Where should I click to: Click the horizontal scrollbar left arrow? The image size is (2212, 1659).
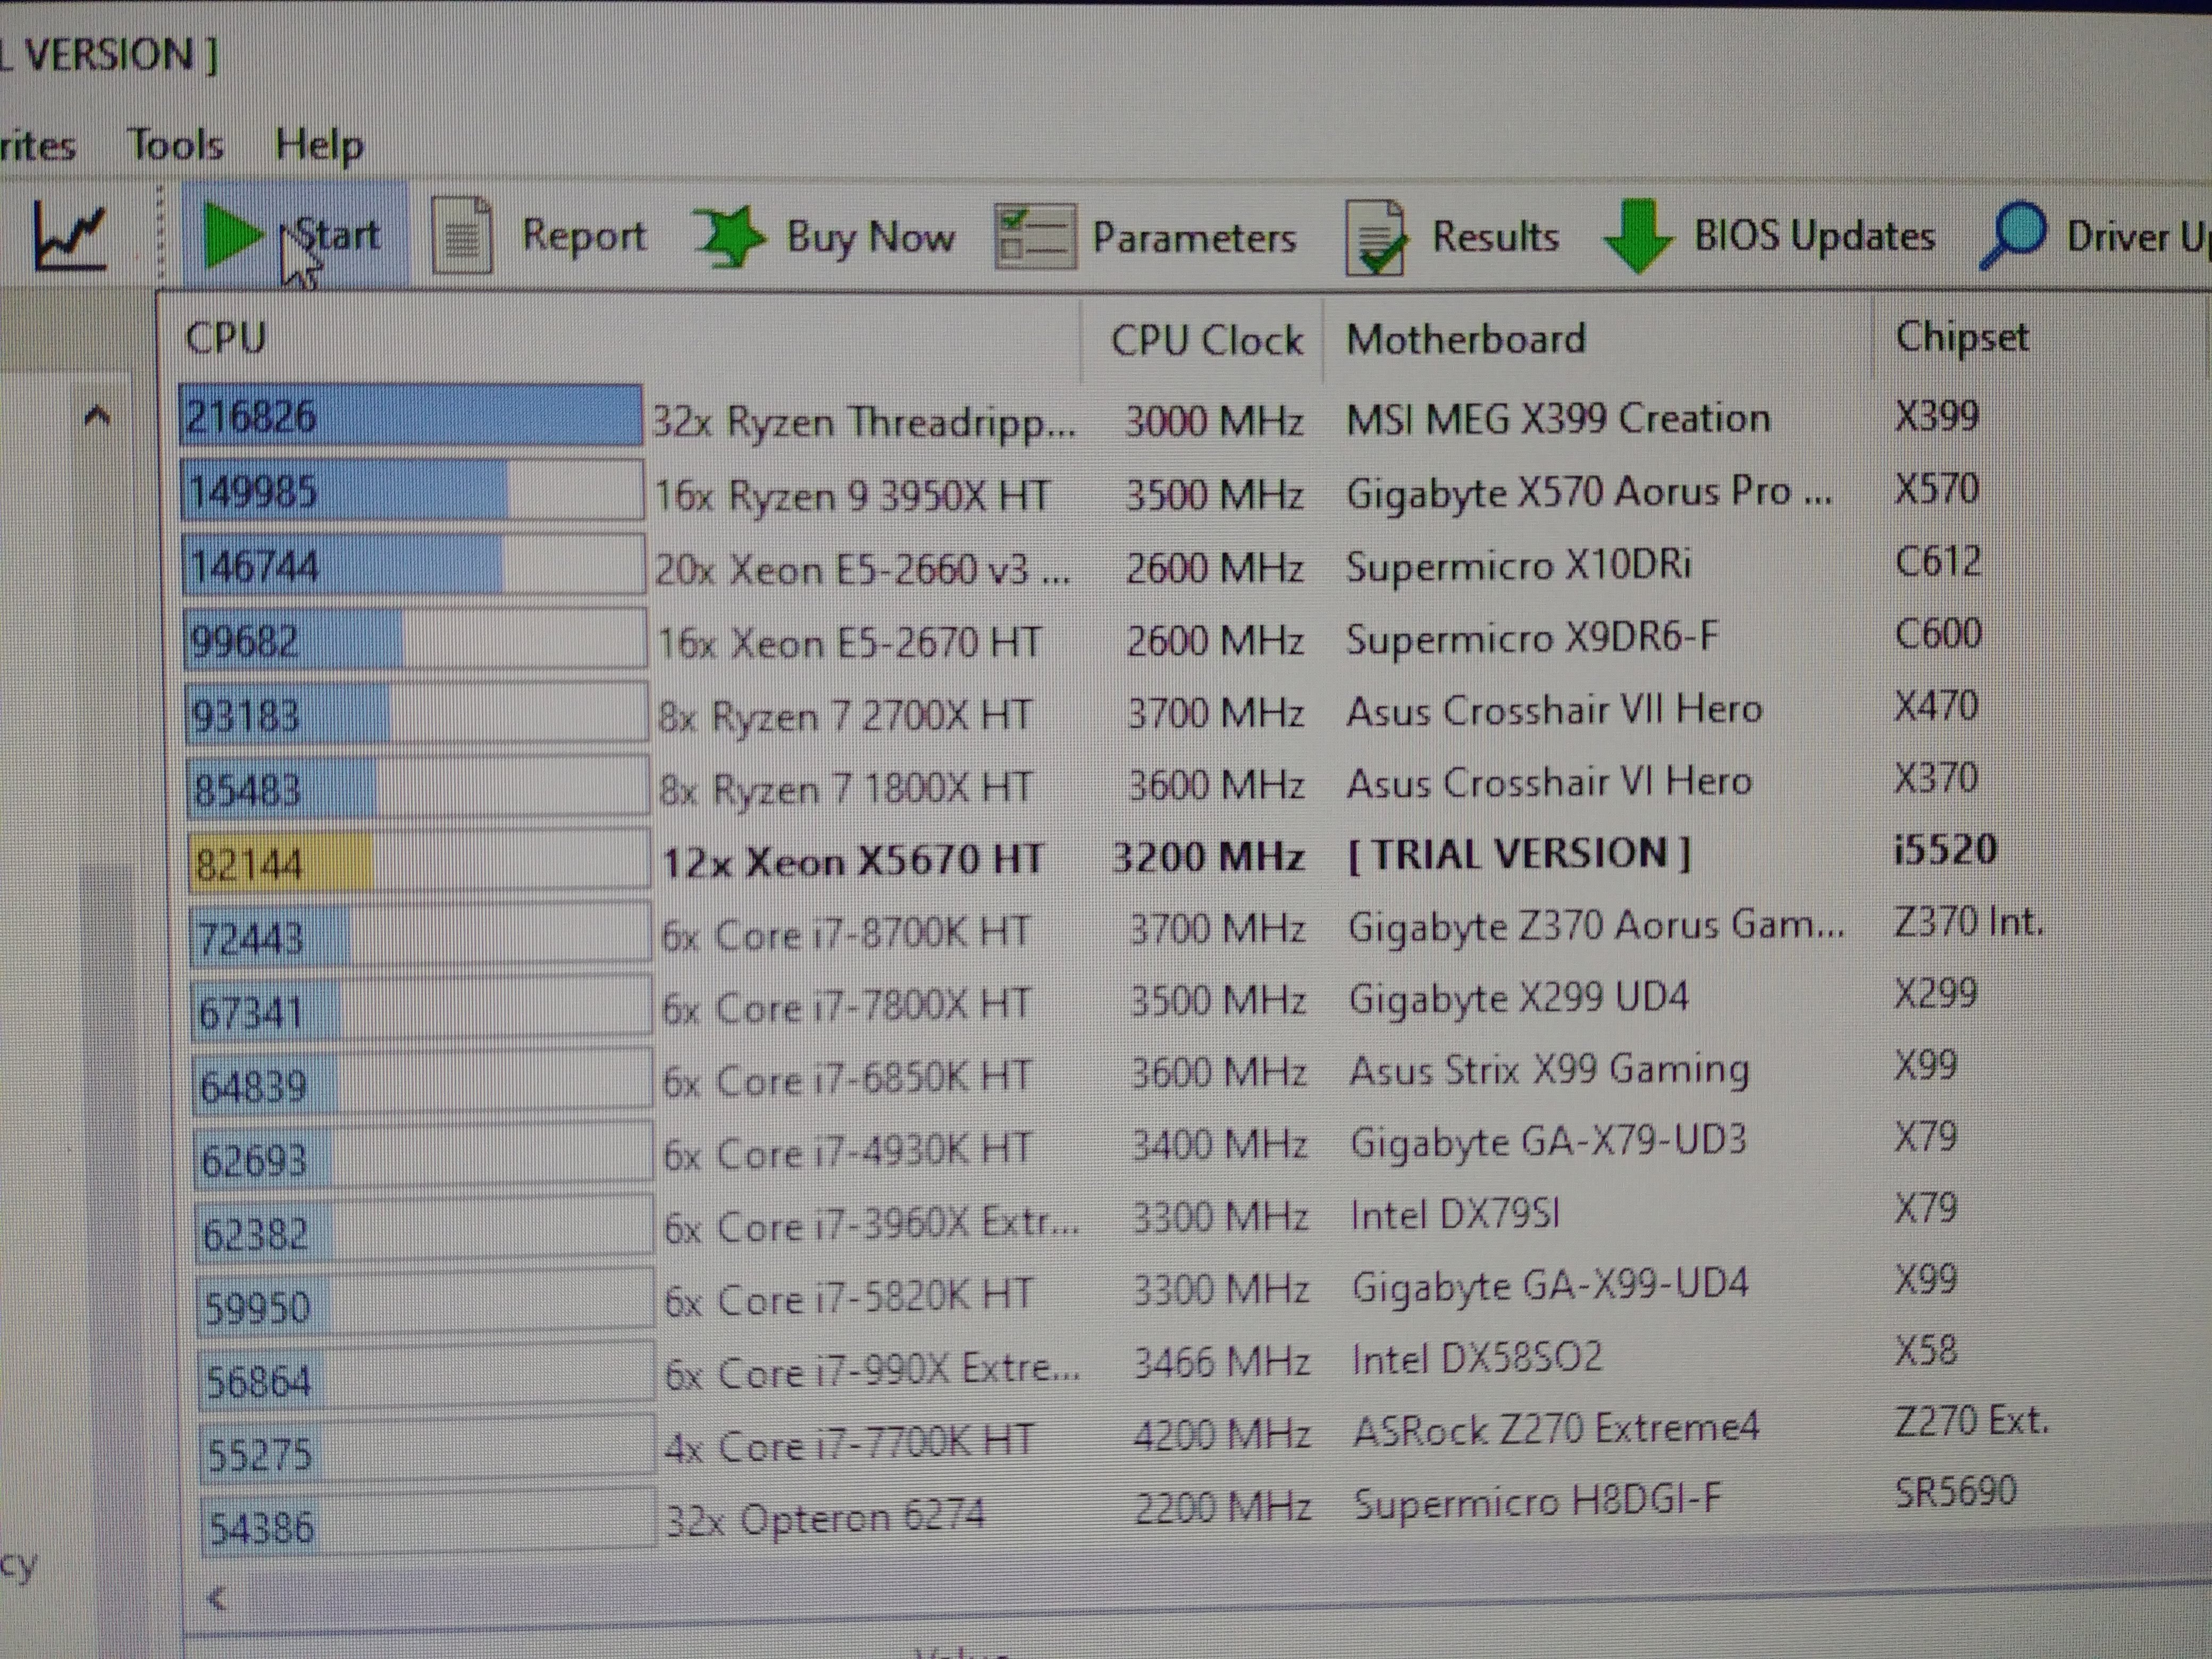217,1599
